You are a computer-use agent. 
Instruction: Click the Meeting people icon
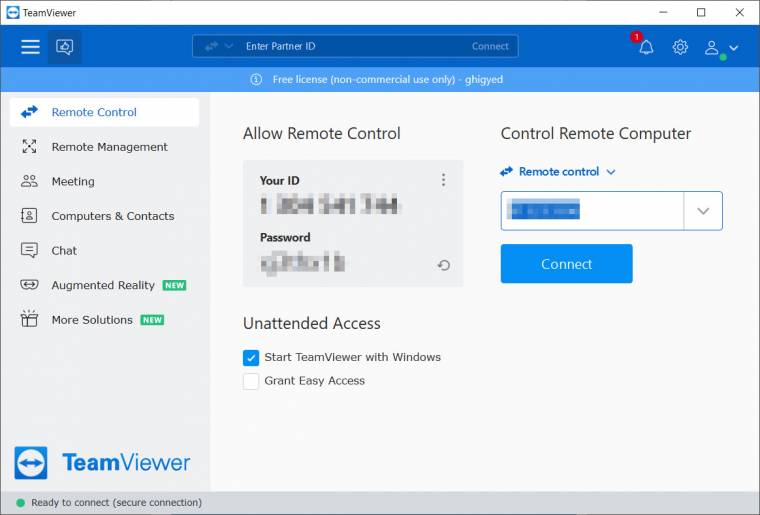click(x=29, y=181)
